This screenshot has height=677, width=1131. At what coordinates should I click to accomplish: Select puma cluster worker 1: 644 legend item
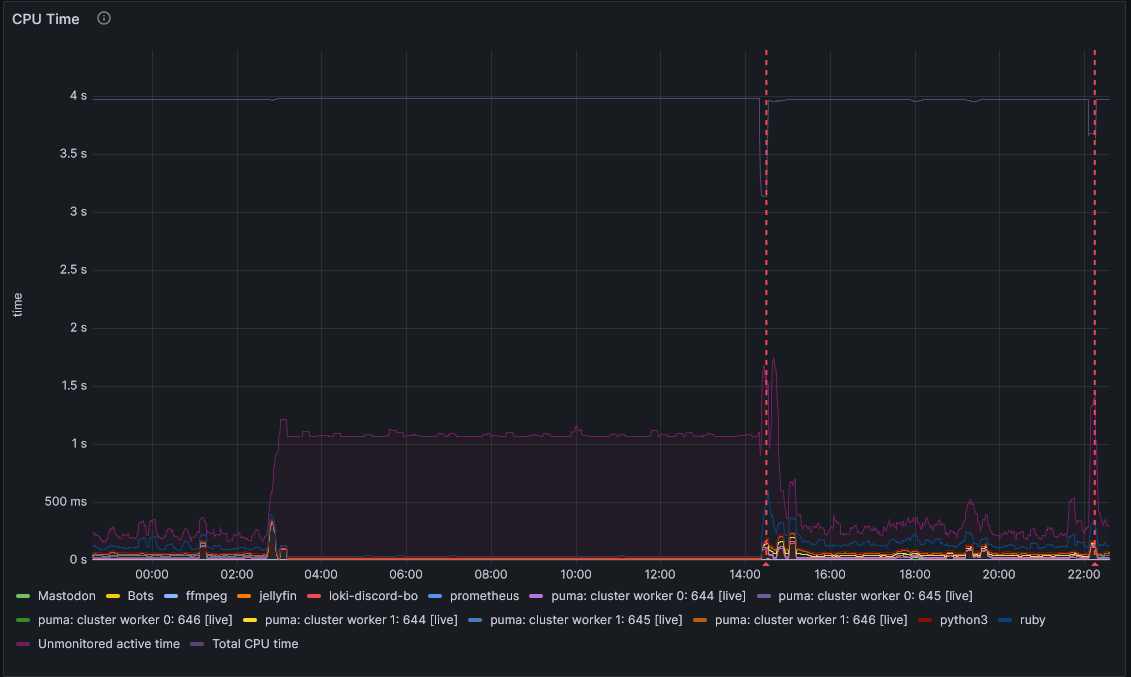(x=361, y=620)
